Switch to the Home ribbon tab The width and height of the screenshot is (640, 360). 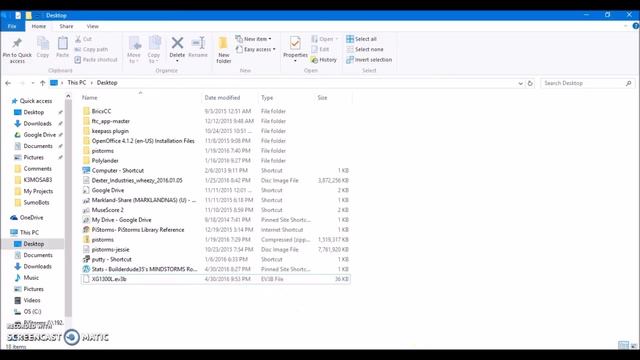(39, 26)
